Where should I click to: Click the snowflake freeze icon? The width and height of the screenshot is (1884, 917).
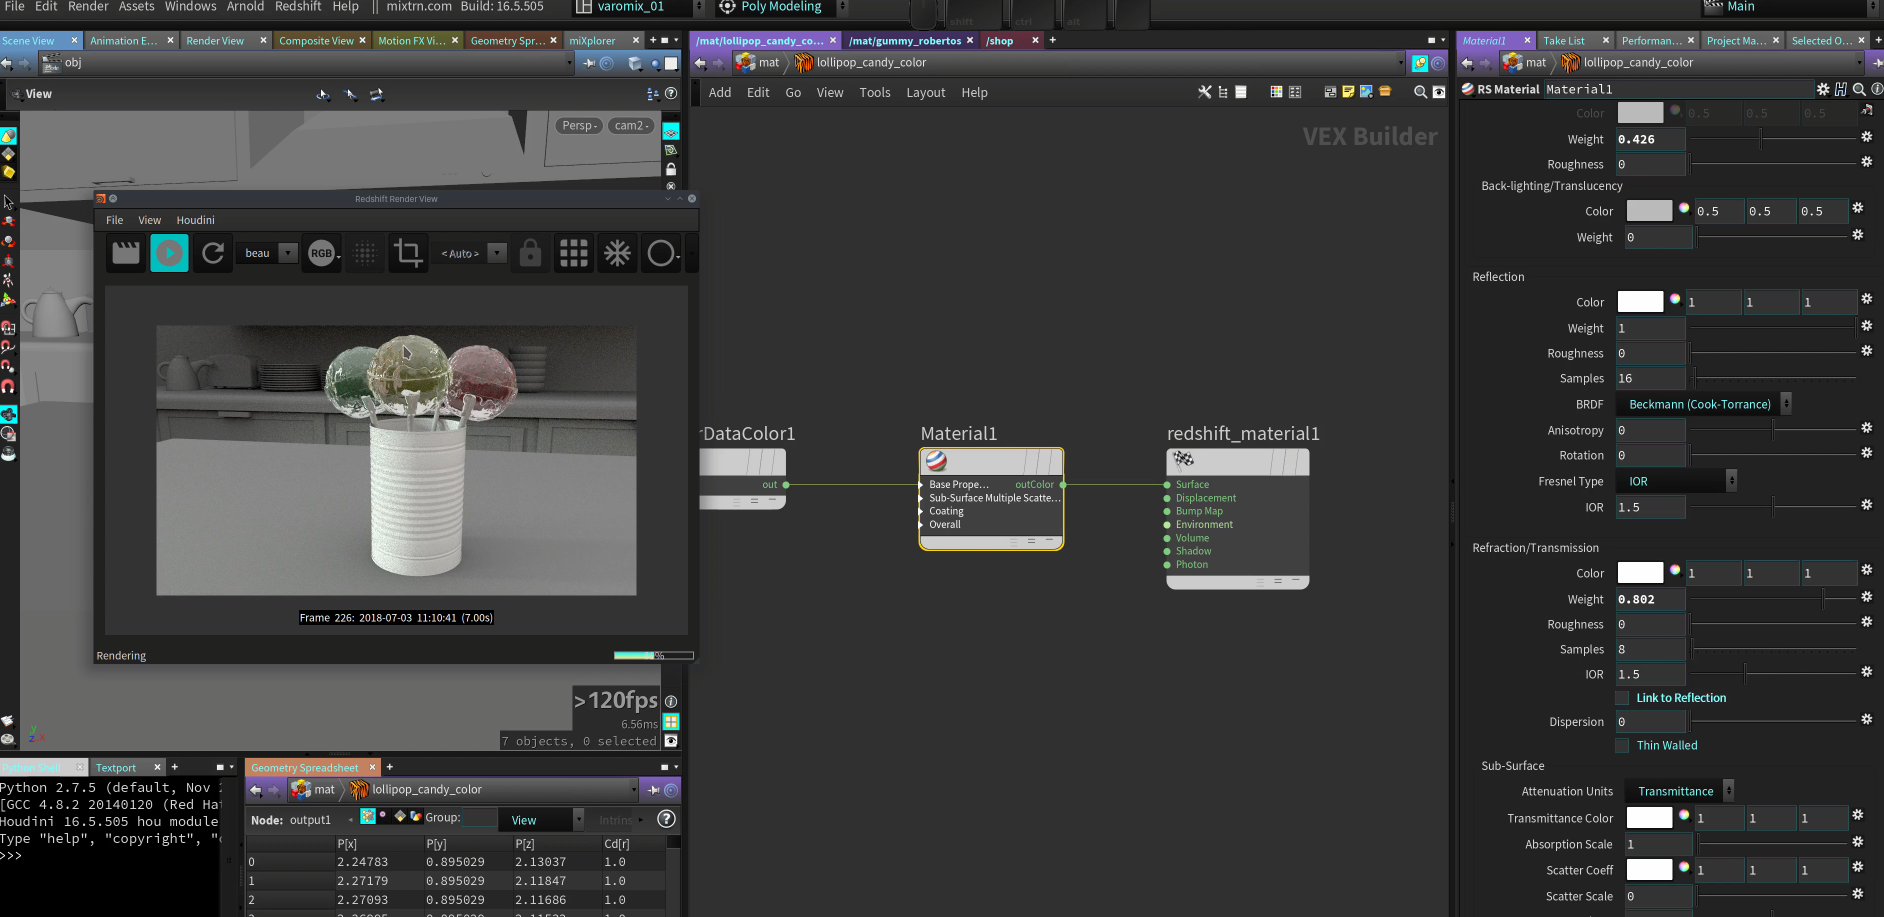(x=617, y=253)
